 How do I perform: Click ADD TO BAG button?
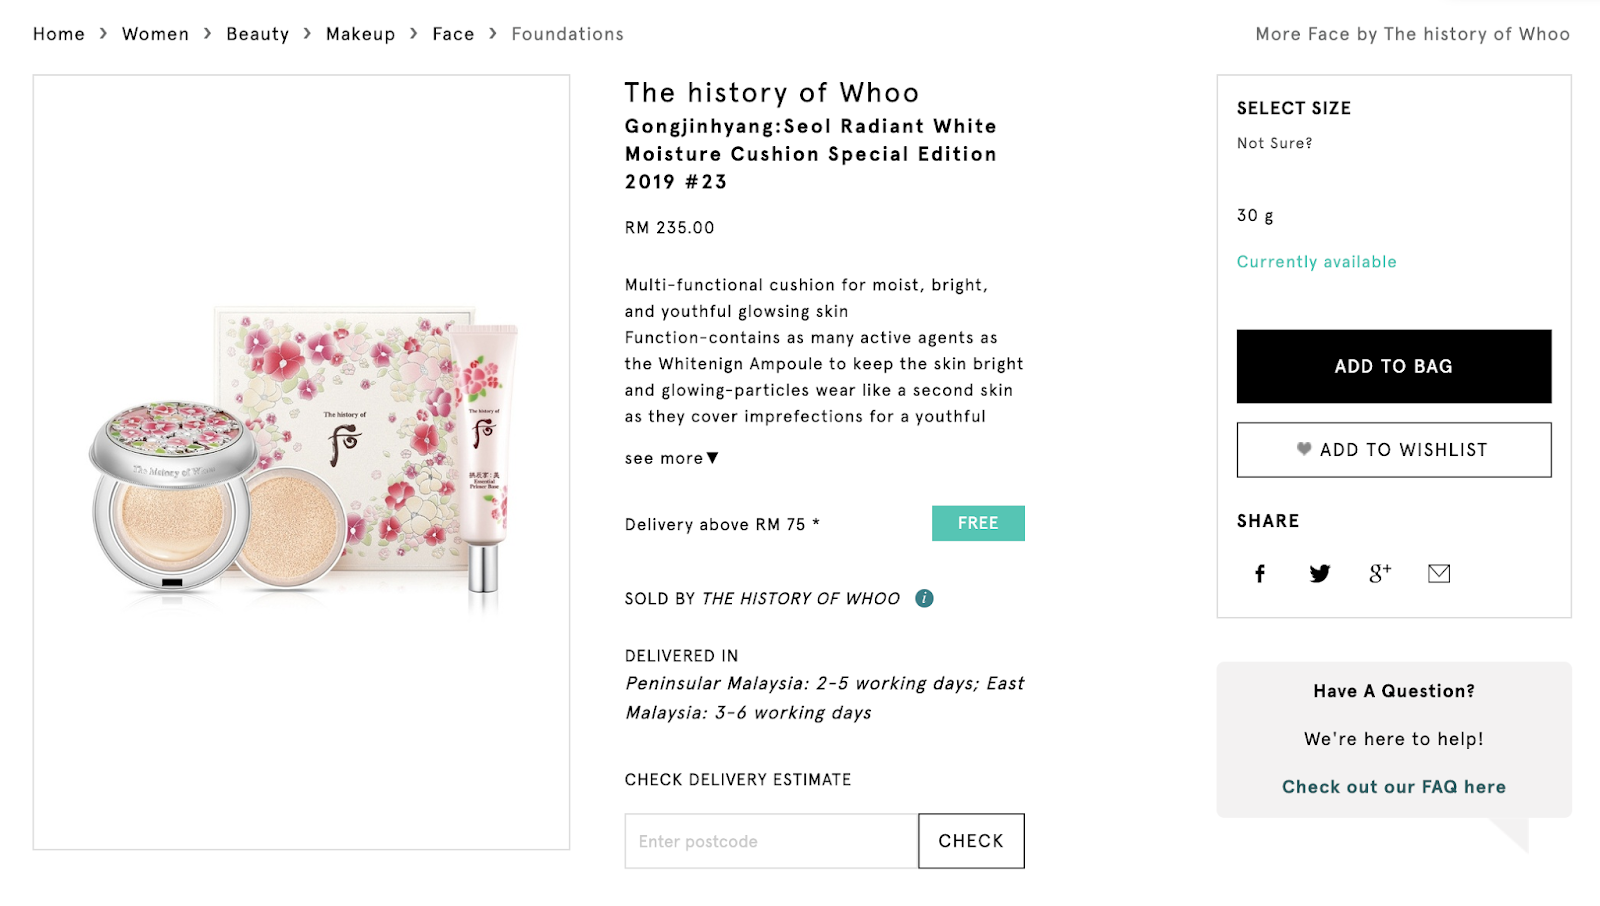pyautogui.click(x=1393, y=366)
